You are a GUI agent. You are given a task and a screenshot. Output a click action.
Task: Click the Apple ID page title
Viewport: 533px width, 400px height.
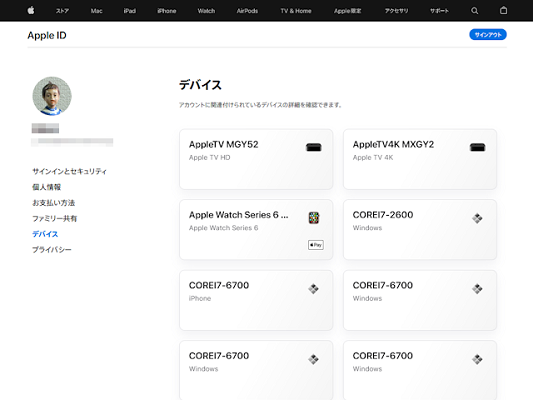47,35
